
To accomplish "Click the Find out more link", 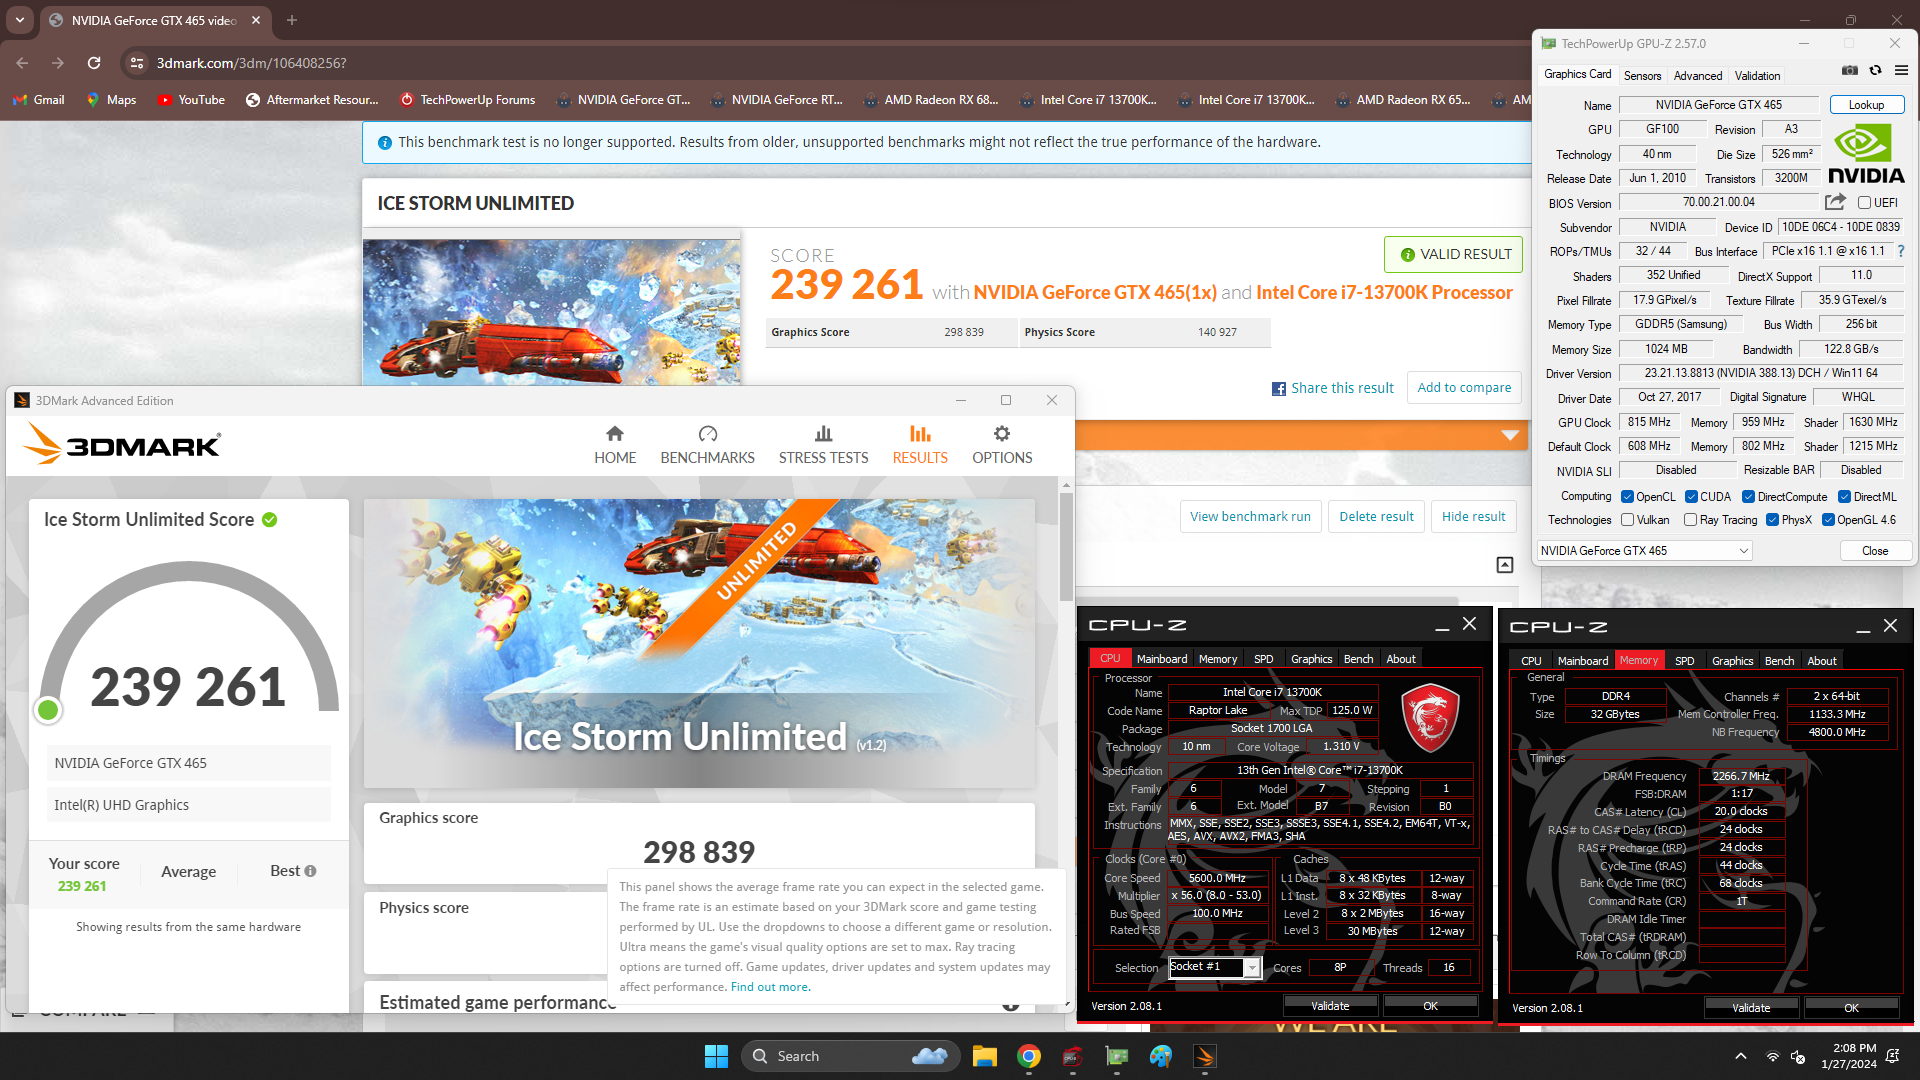I will pyautogui.click(x=770, y=987).
